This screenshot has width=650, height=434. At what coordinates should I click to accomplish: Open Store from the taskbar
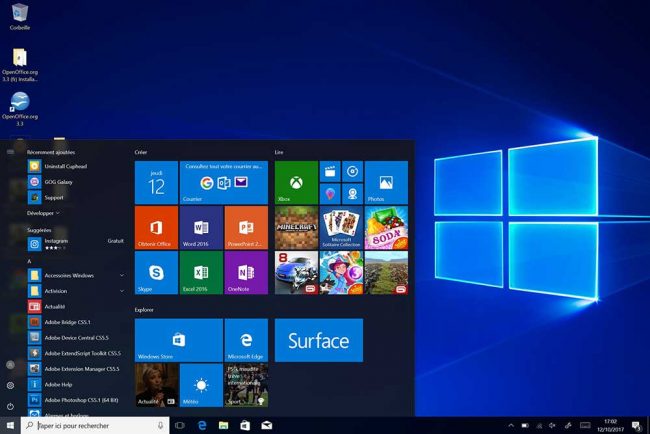pos(245,425)
